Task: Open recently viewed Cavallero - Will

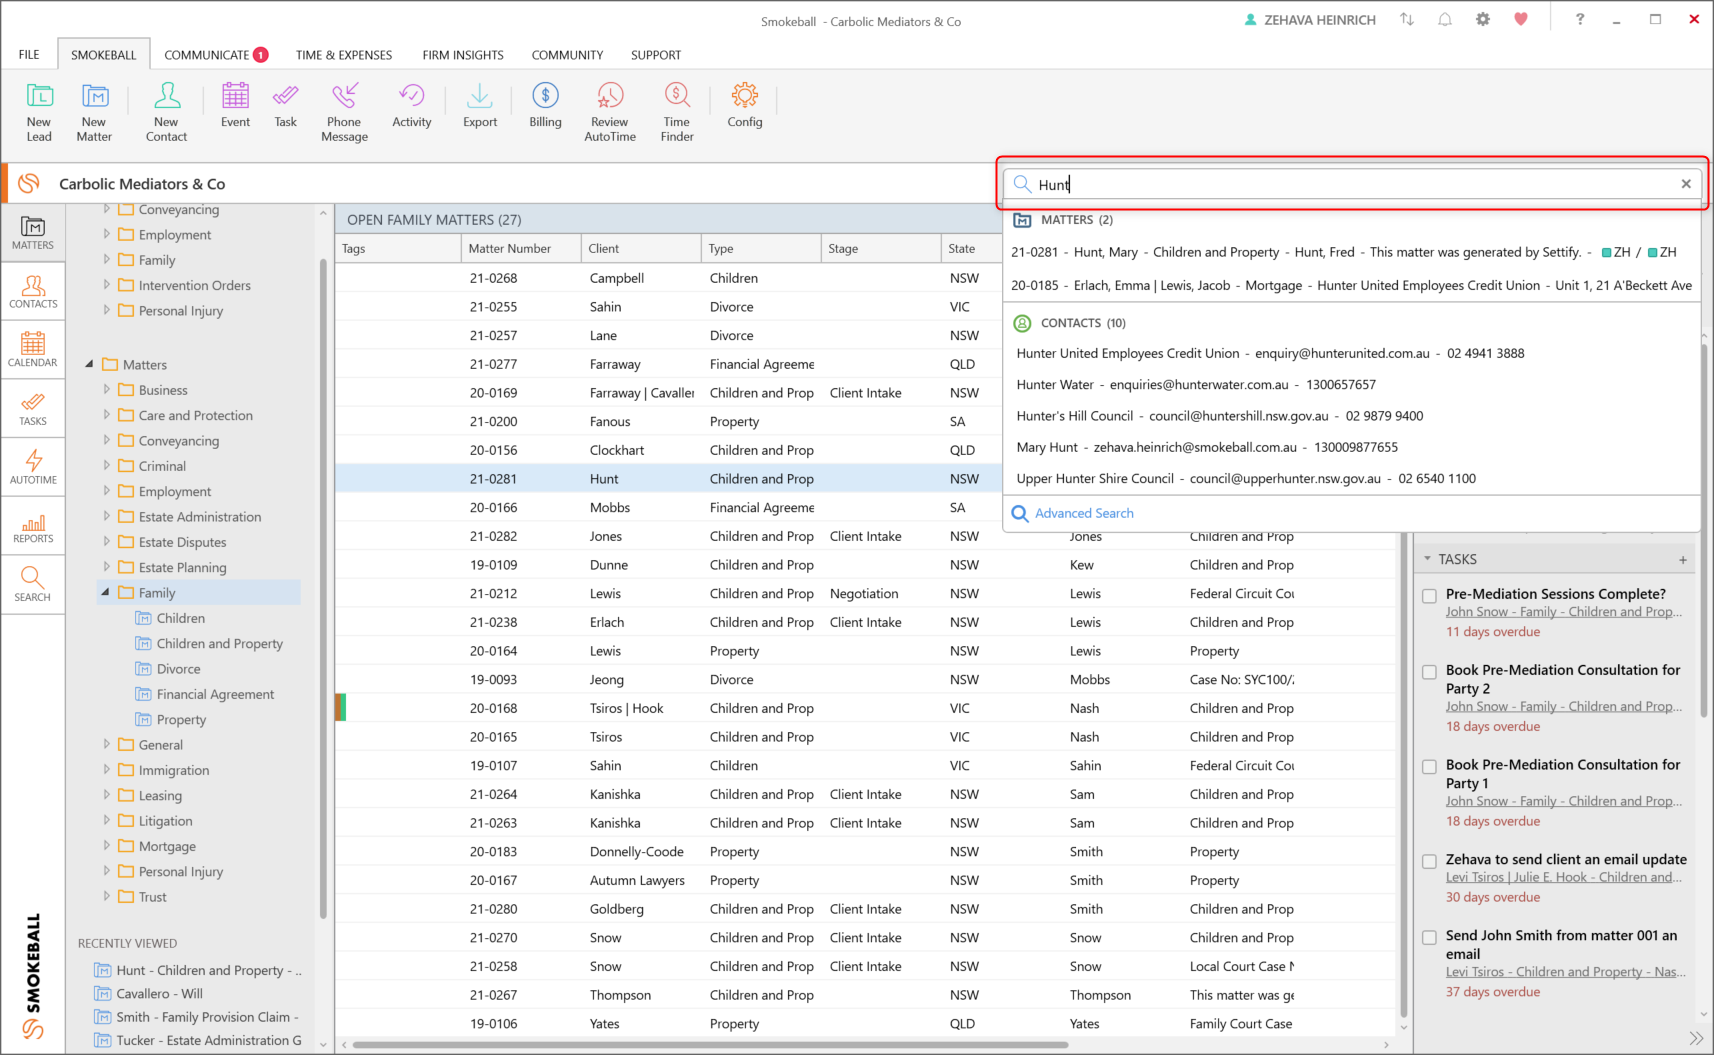Action: pos(159,994)
